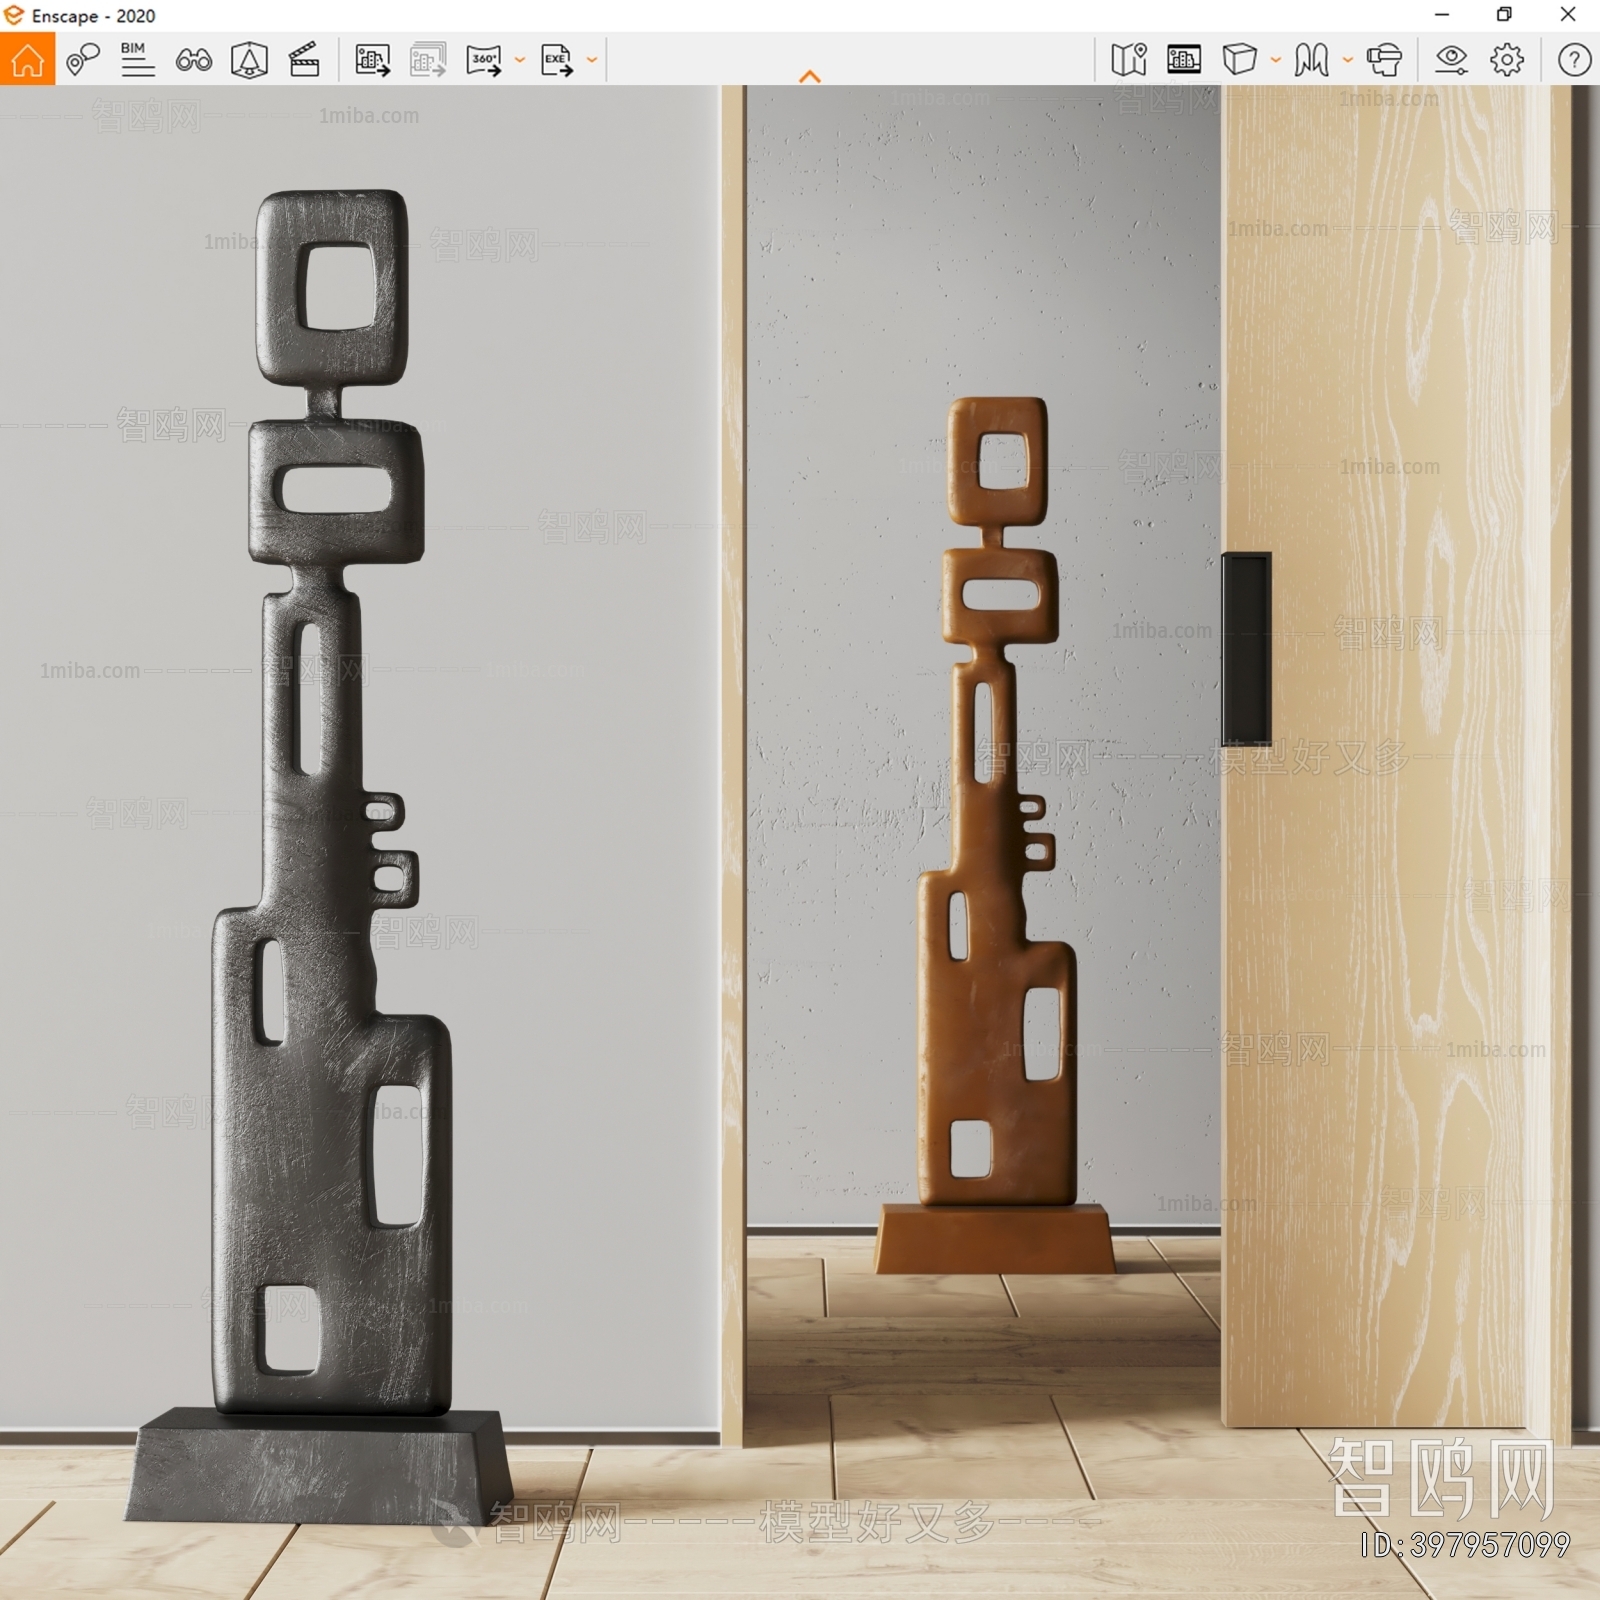
Task: Collapse toolbar with orange chevron
Action: [x=810, y=77]
